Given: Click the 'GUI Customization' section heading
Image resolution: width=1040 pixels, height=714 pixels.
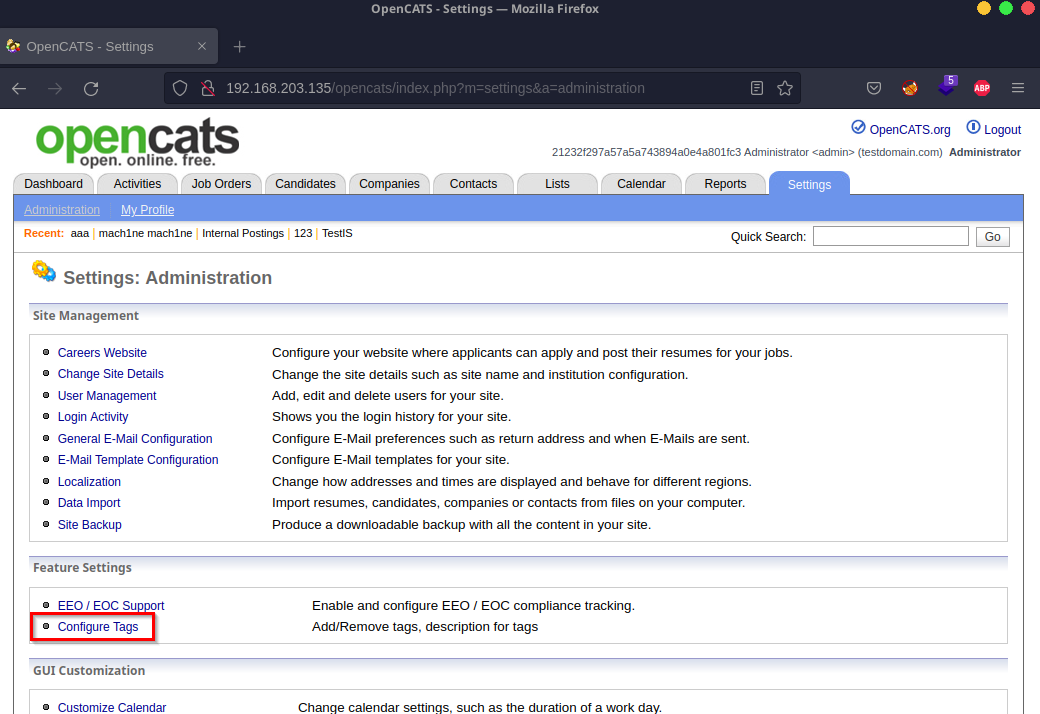Looking at the screenshot, I should click(89, 671).
